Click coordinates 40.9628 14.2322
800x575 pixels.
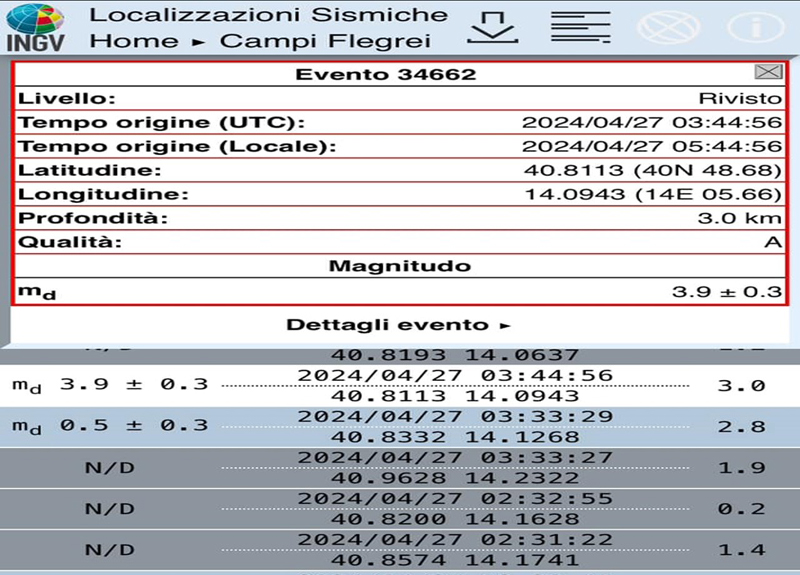(455, 478)
